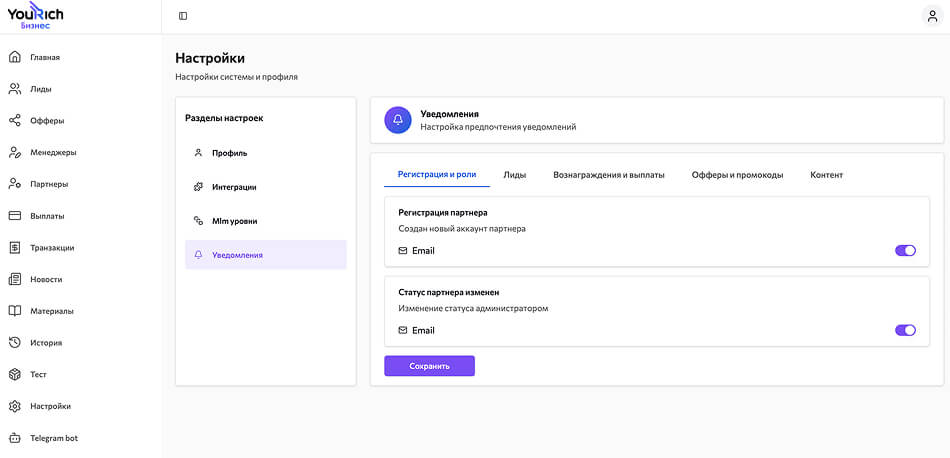Click the Изменение статуса администратором text
The image size is (950, 458).
[x=473, y=308]
